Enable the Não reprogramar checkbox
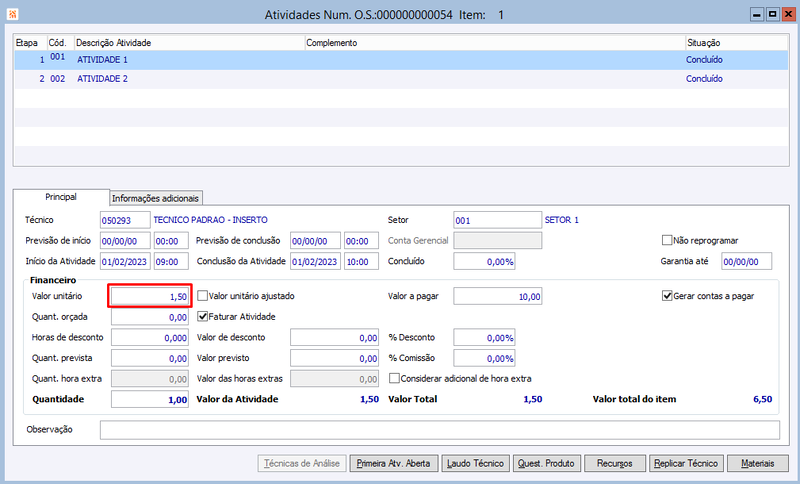 [x=667, y=240]
